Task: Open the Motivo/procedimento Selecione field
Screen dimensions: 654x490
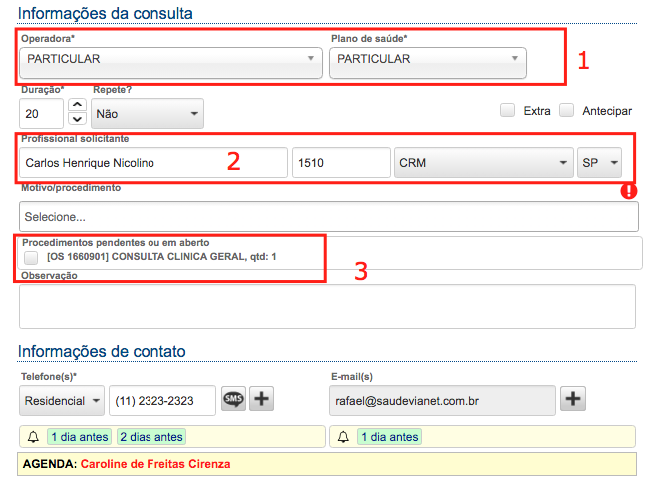Action: (329, 217)
